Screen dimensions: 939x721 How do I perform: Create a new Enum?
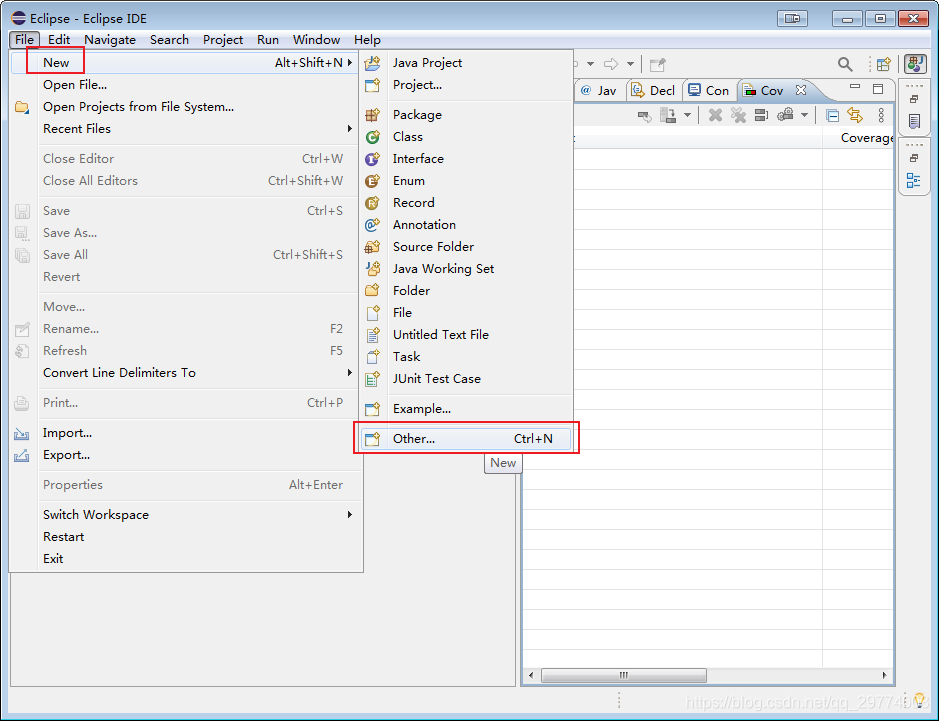pos(466,181)
